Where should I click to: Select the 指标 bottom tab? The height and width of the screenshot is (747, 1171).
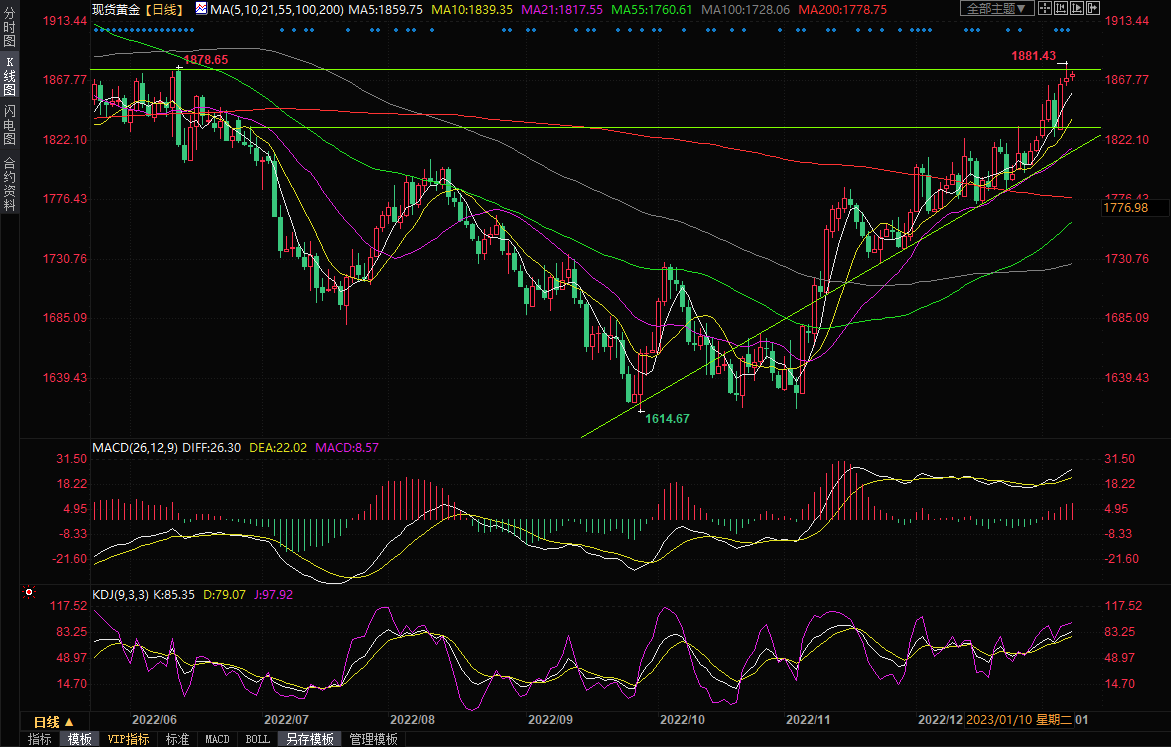(x=40, y=739)
